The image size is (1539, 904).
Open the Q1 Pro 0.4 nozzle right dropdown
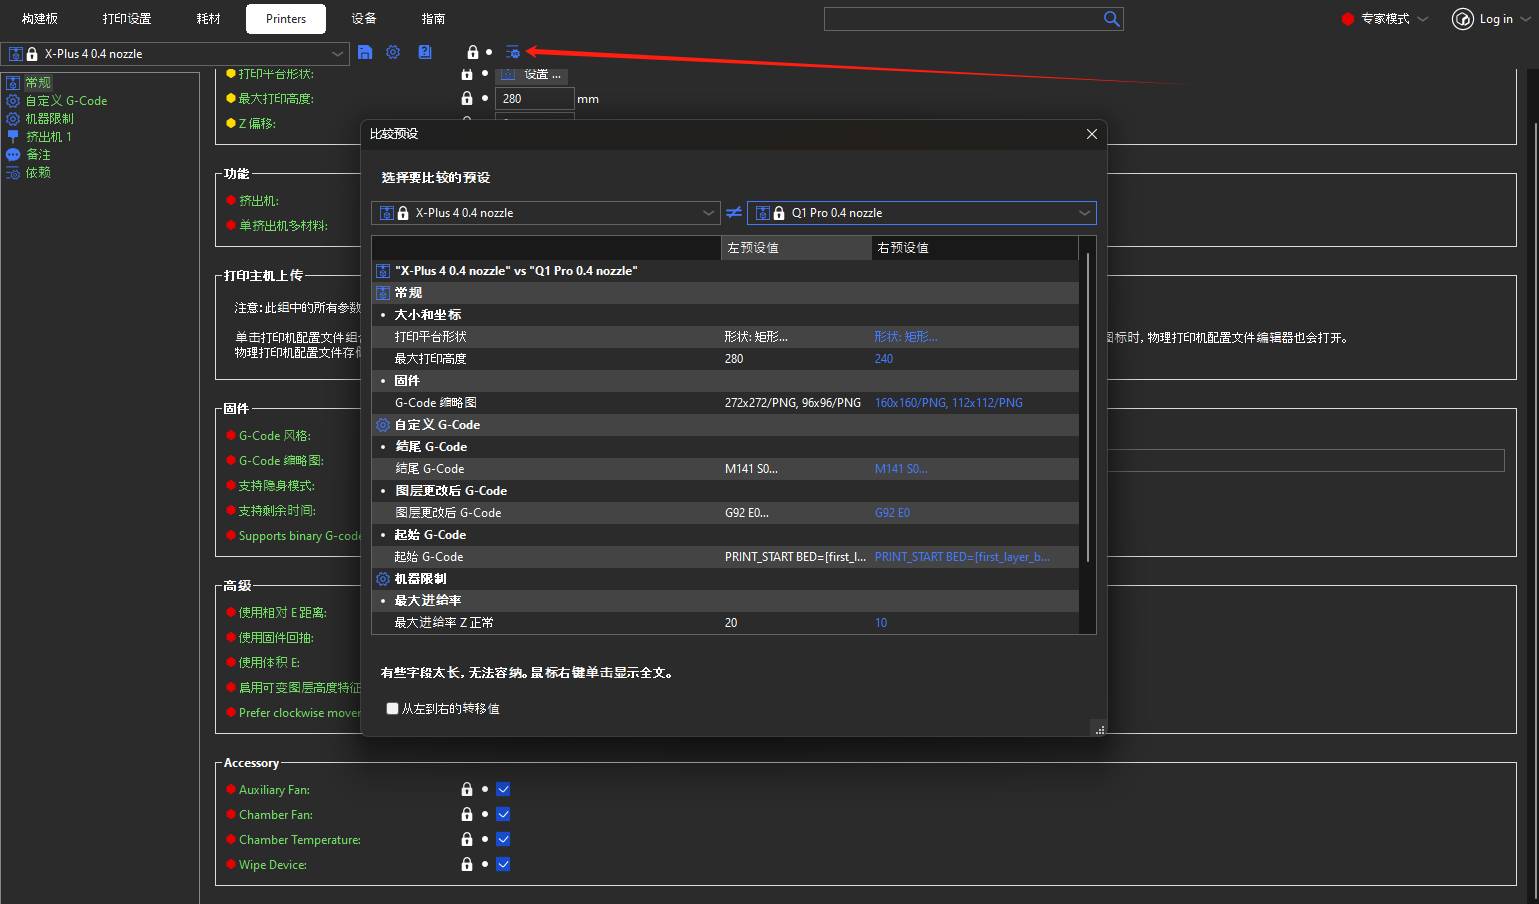pyautogui.click(x=921, y=213)
